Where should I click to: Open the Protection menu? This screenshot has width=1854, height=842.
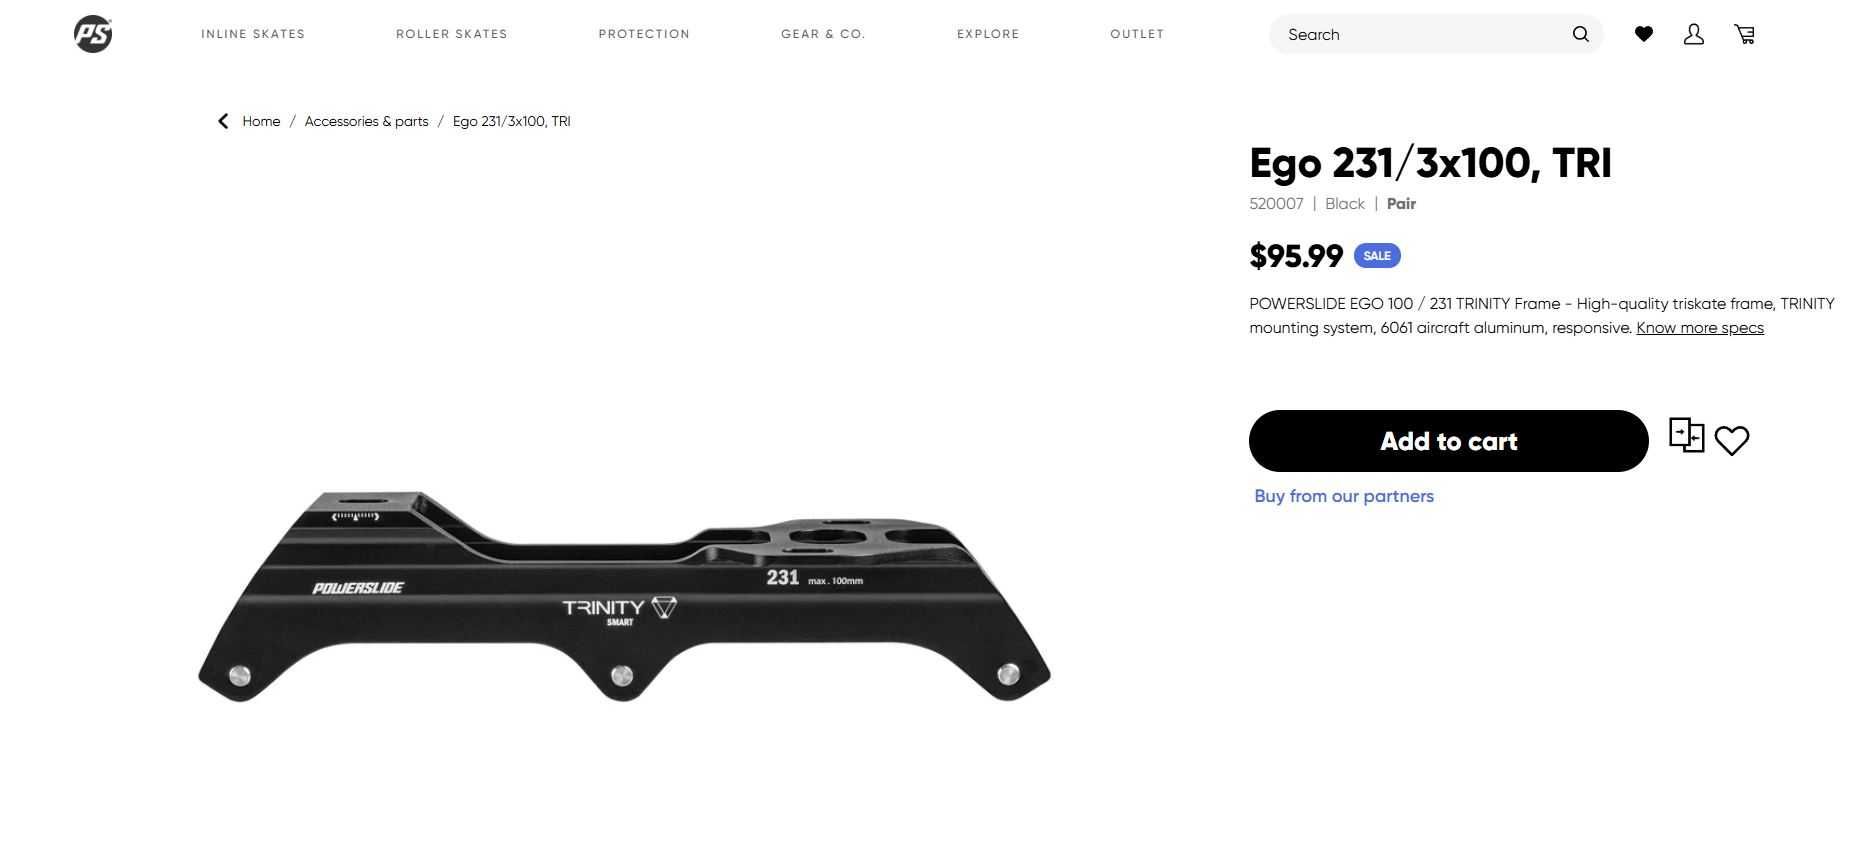coord(644,34)
